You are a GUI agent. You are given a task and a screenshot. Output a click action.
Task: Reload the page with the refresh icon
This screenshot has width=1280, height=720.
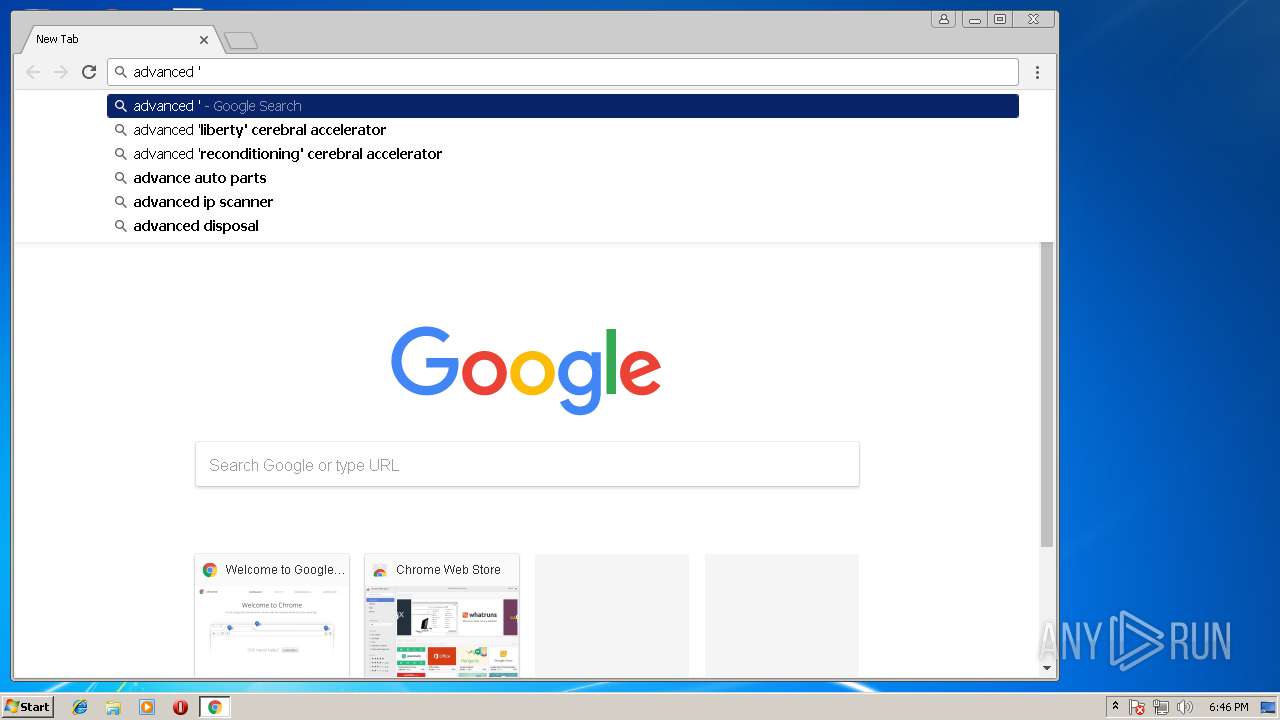pos(89,72)
